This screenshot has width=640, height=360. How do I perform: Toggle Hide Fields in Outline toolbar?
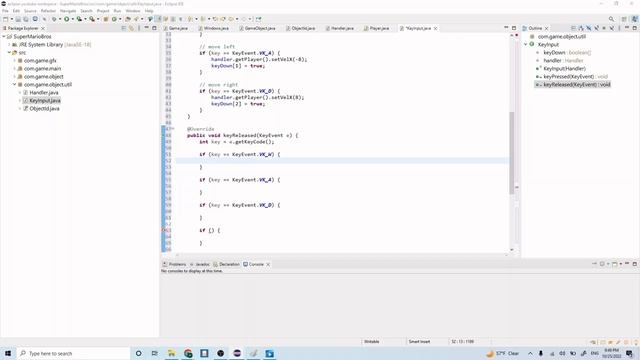tap(589, 28)
